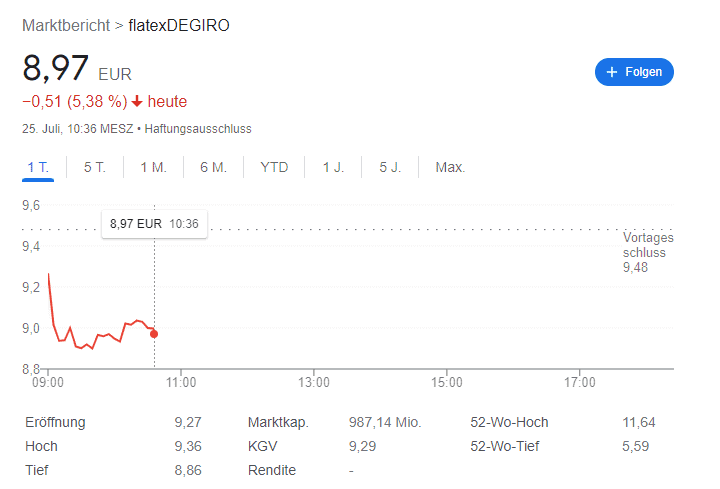The height and width of the screenshot is (489, 720).
Task: Click the Eröffnung value 9,27
Action: [x=188, y=422]
